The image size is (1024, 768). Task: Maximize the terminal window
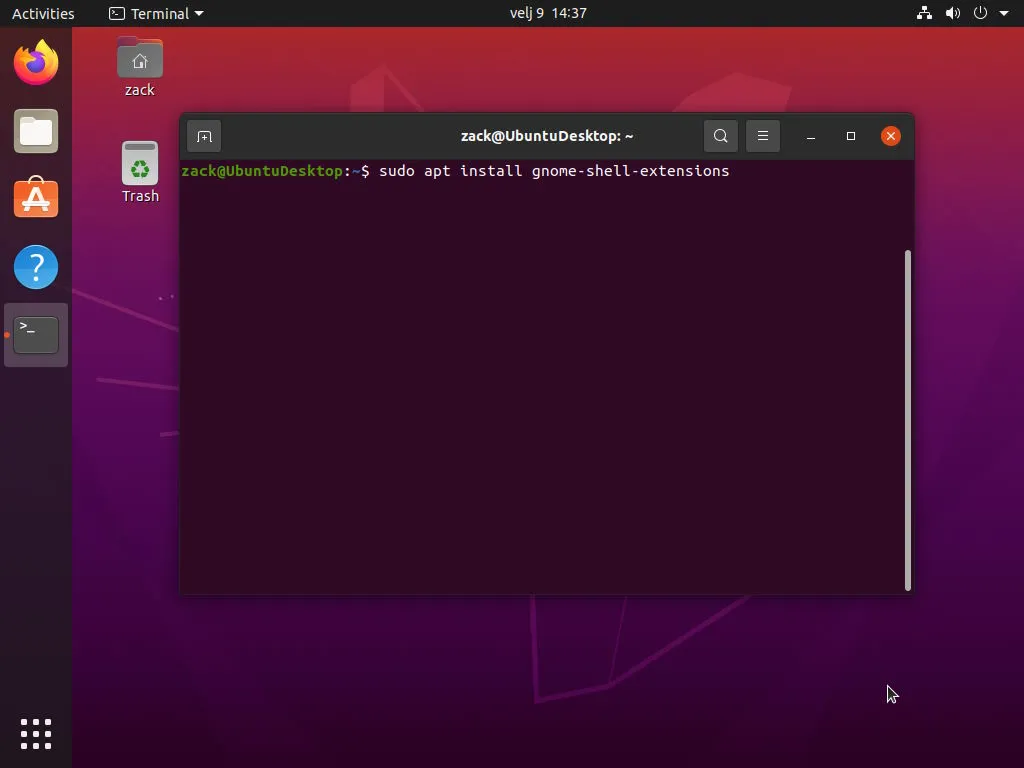[850, 136]
